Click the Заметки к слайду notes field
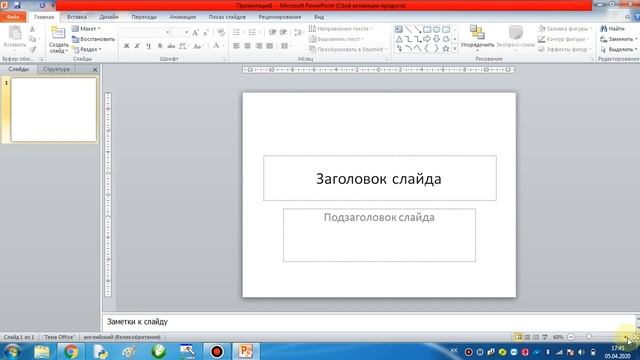The height and width of the screenshot is (360, 640). coord(369,322)
